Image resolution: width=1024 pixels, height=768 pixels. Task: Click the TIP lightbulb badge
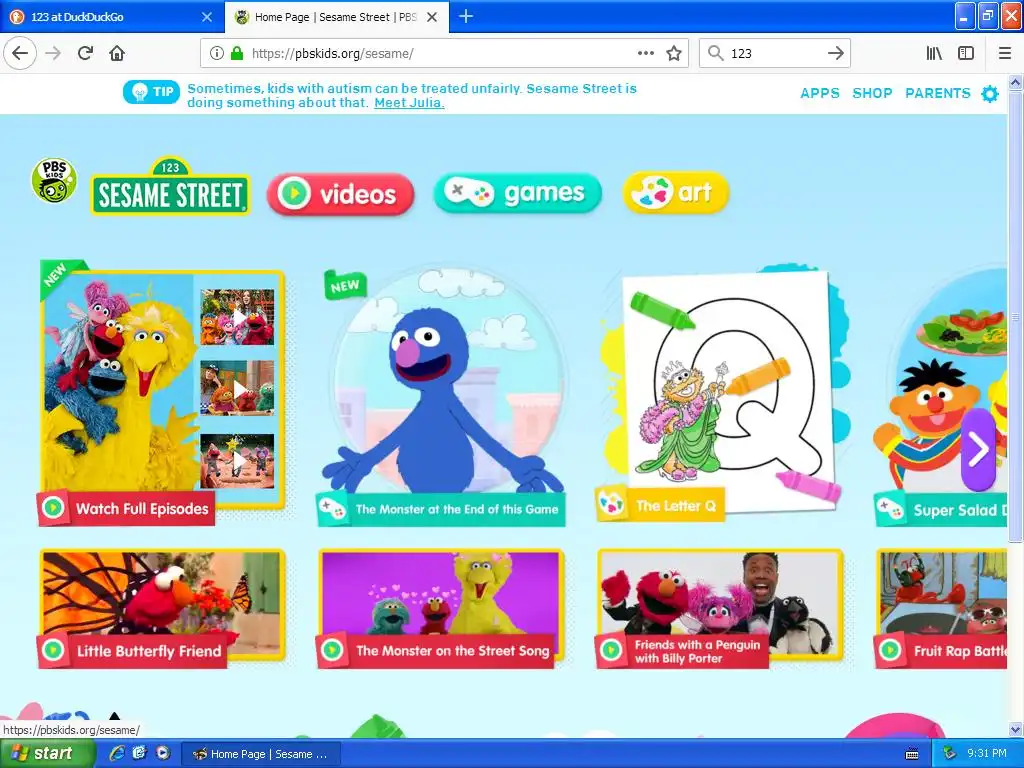pos(152,92)
